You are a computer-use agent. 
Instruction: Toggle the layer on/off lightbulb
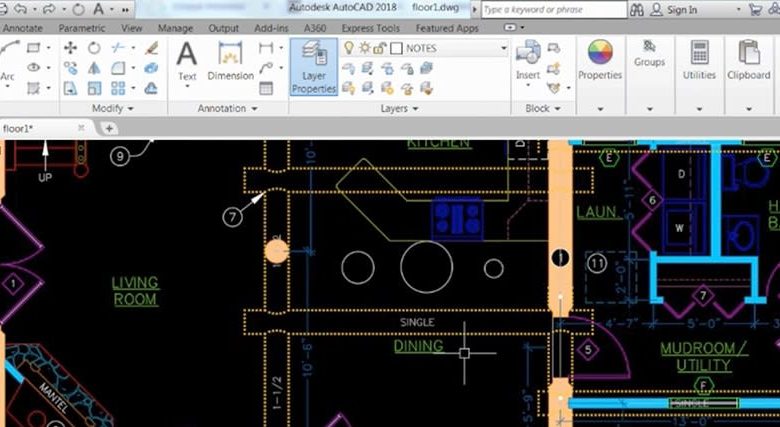pyautogui.click(x=349, y=48)
